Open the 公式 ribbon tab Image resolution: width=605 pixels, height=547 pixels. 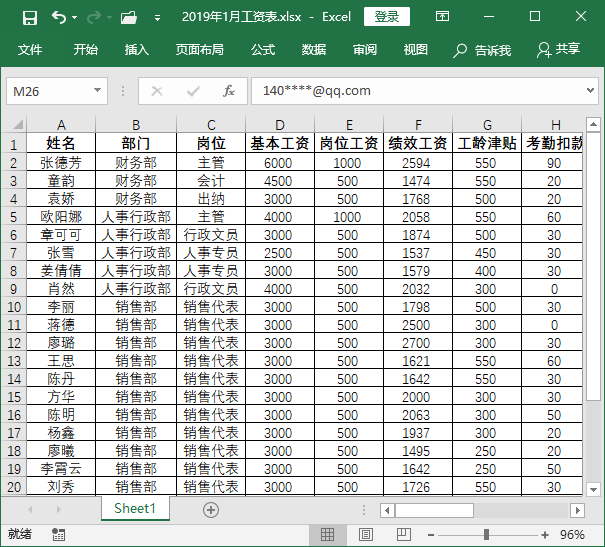click(x=262, y=50)
